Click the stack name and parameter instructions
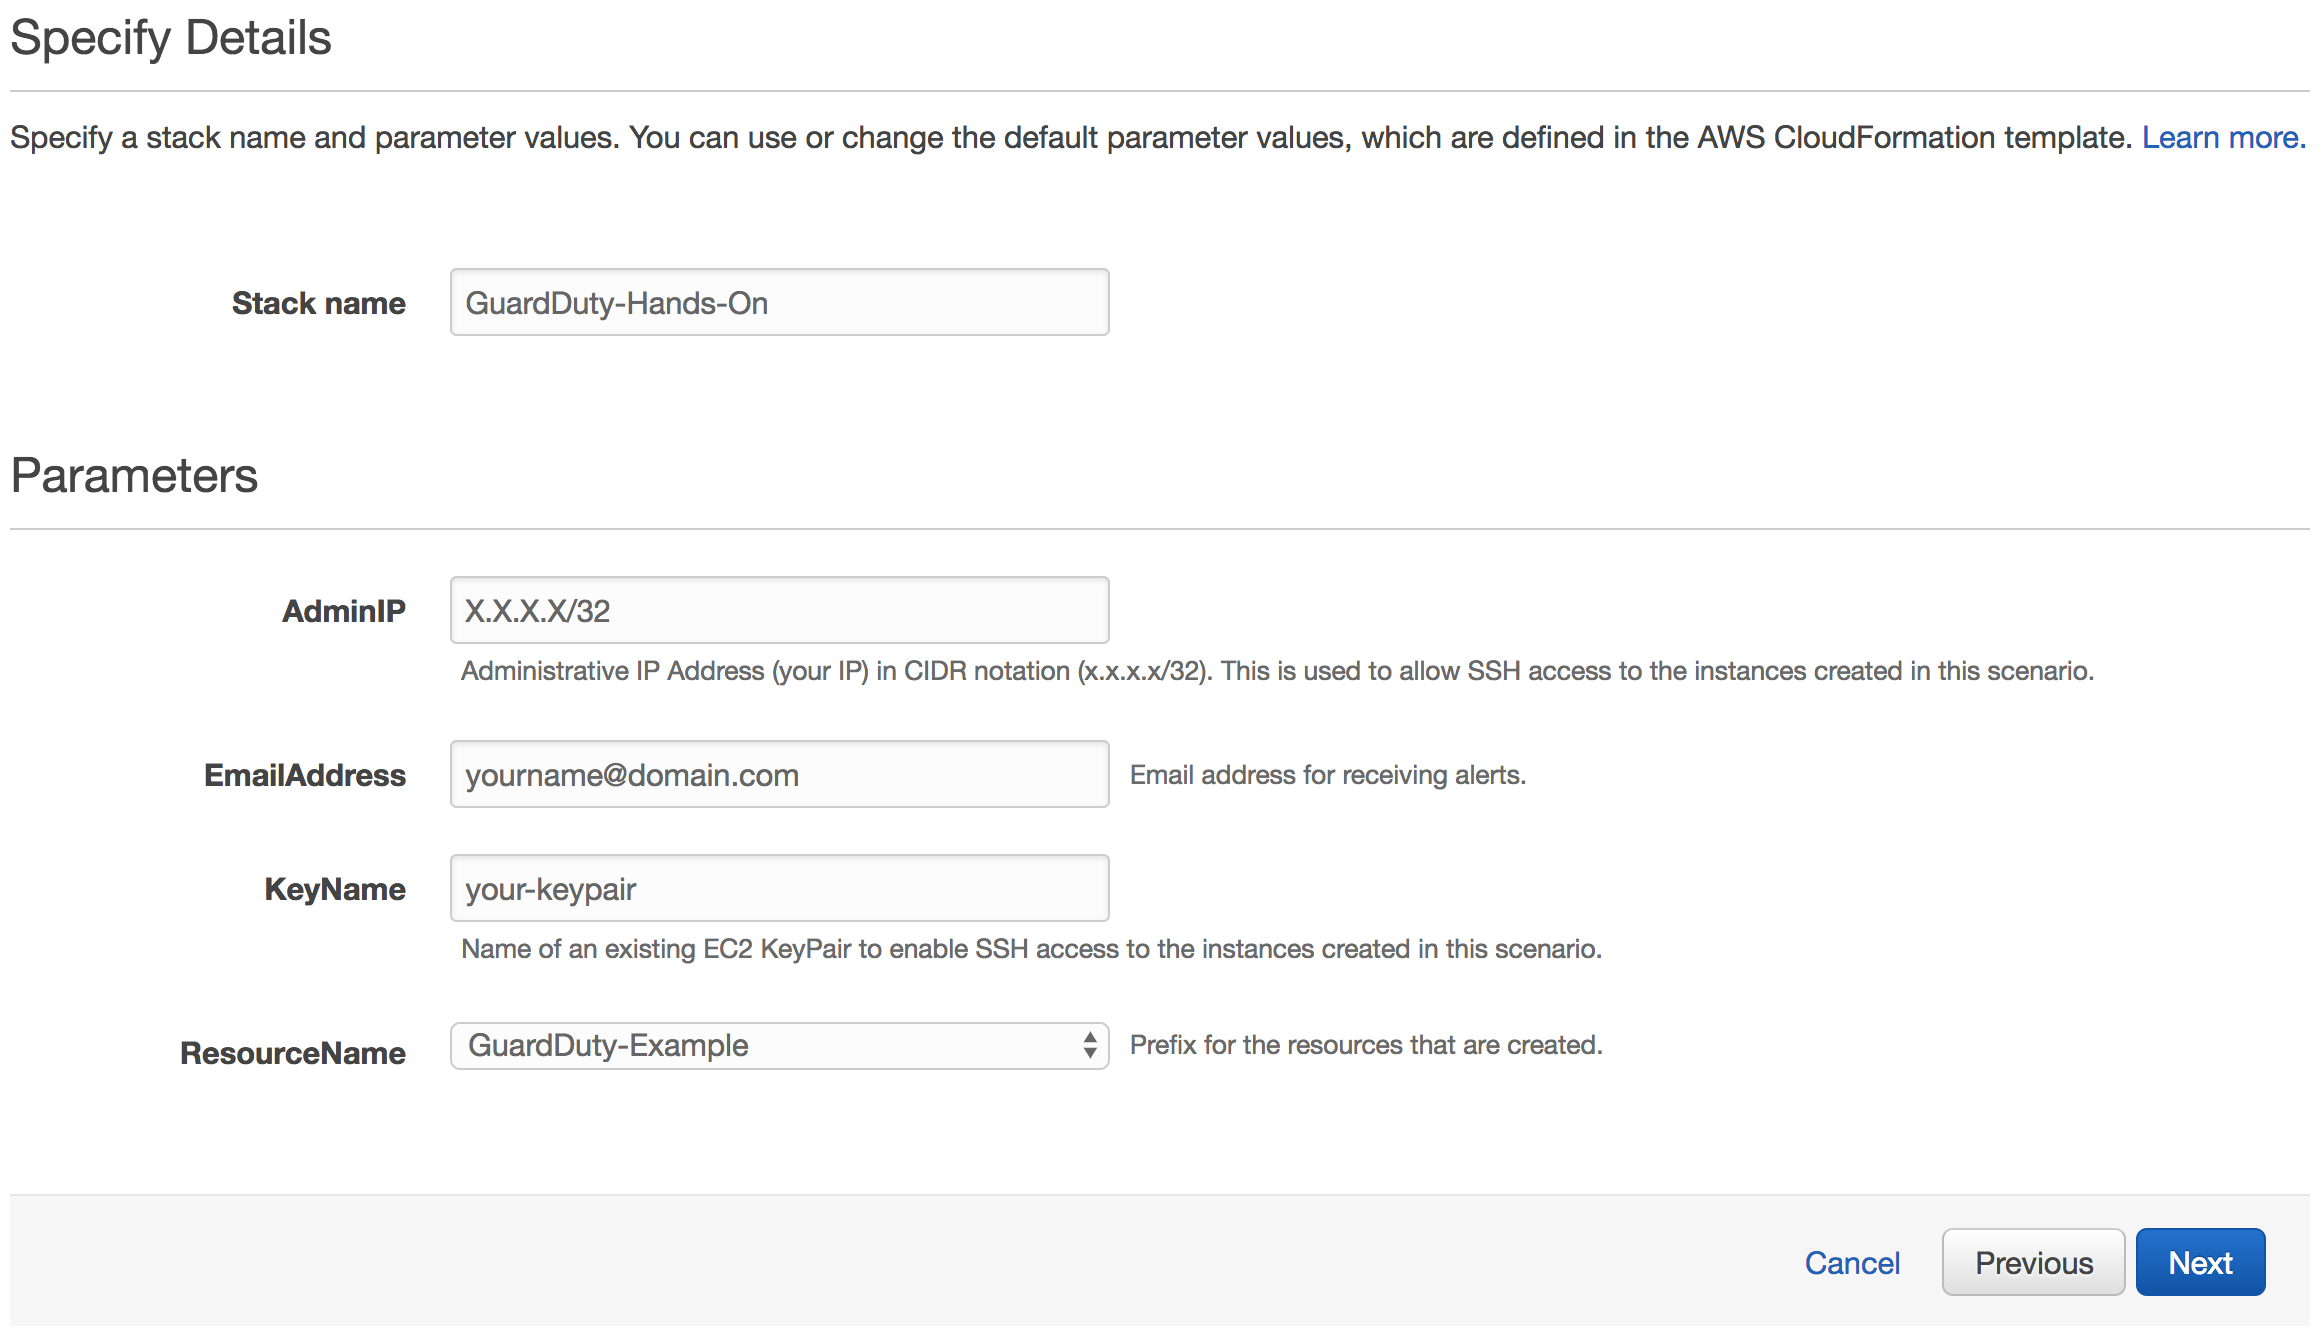This screenshot has height=1344, width=2324. [x=1071, y=137]
